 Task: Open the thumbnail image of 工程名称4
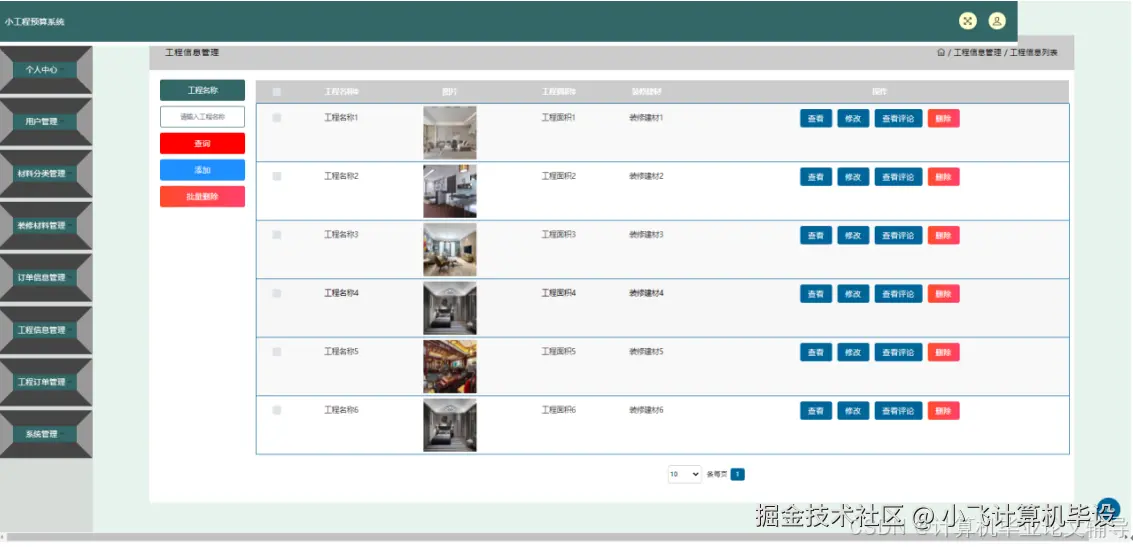[449, 309]
